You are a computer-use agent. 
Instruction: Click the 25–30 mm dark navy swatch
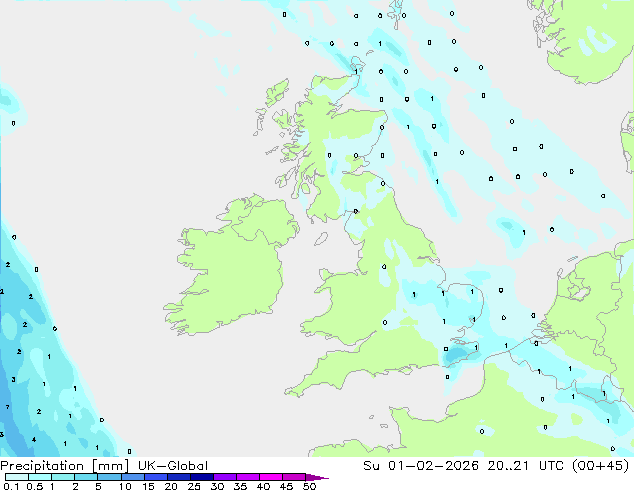tap(201, 477)
